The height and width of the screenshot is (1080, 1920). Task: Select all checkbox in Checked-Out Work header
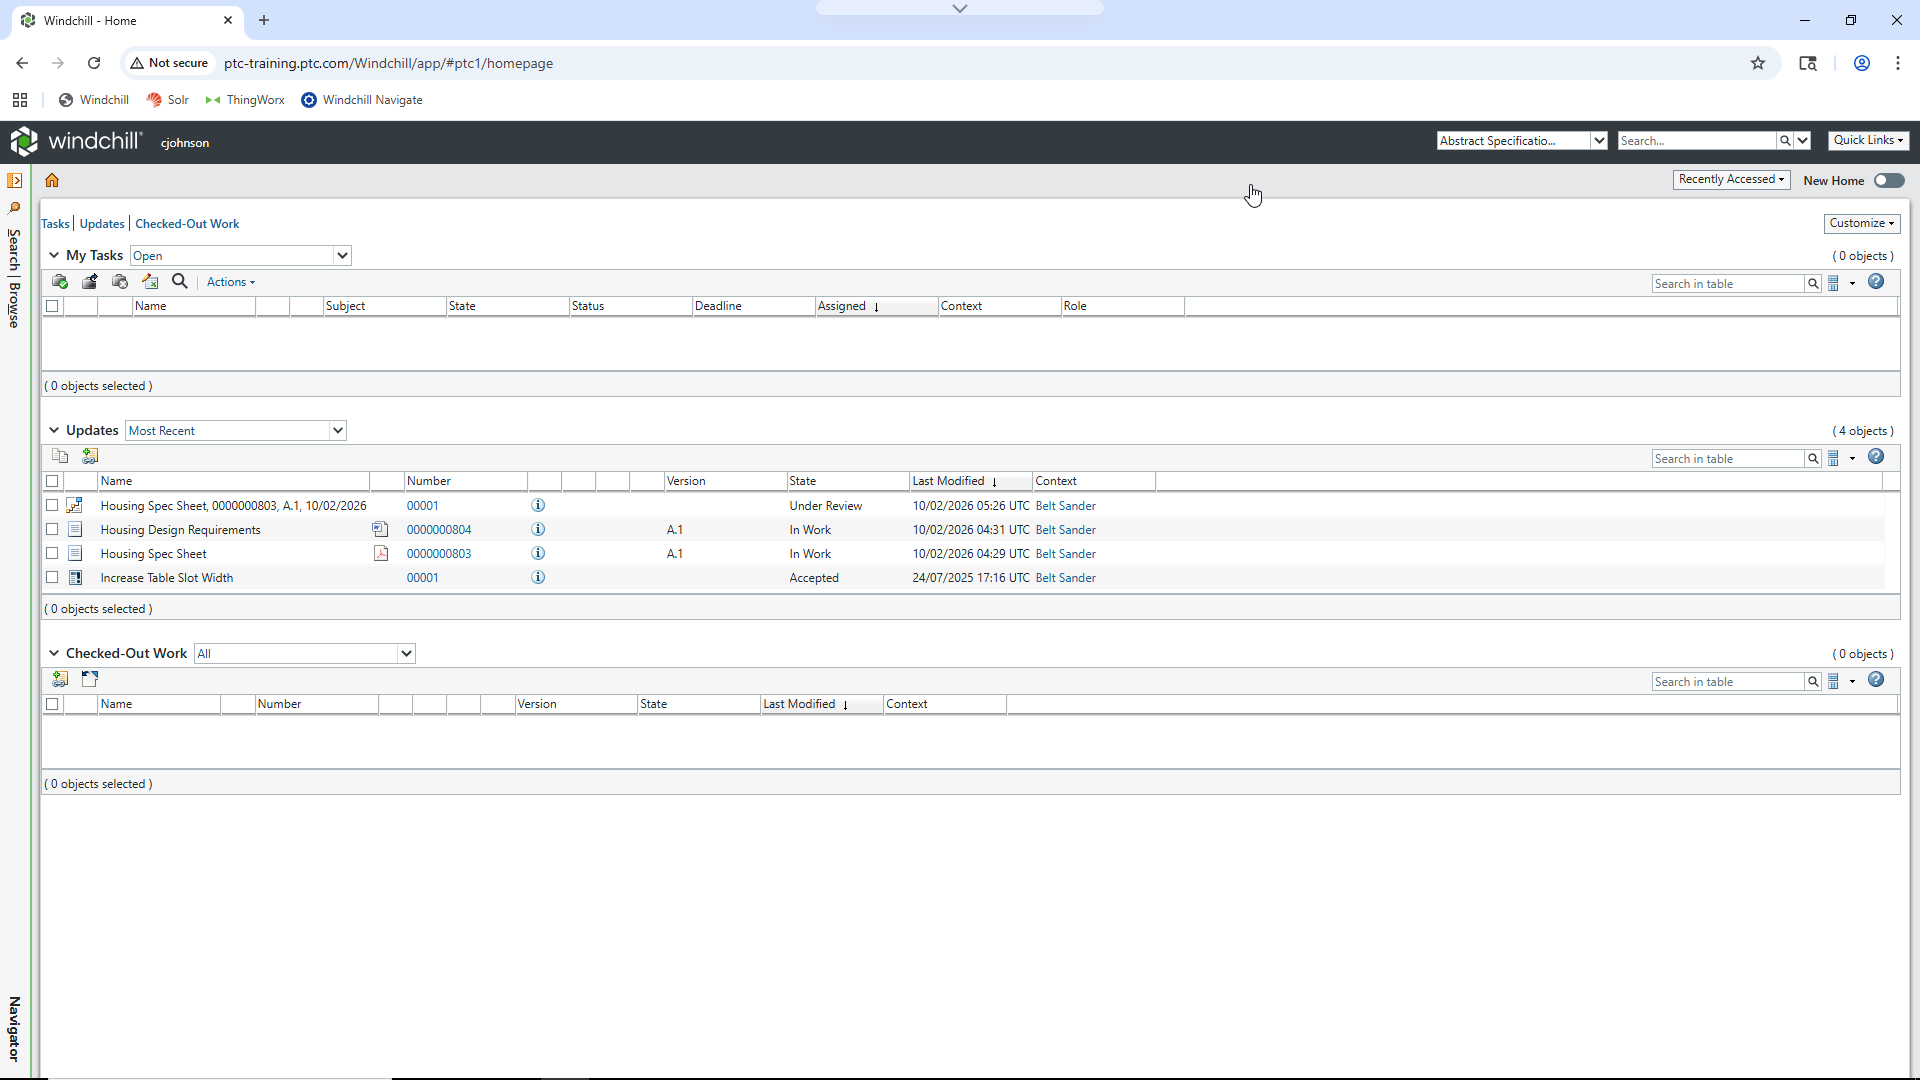pyautogui.click(x=52, y=705)
